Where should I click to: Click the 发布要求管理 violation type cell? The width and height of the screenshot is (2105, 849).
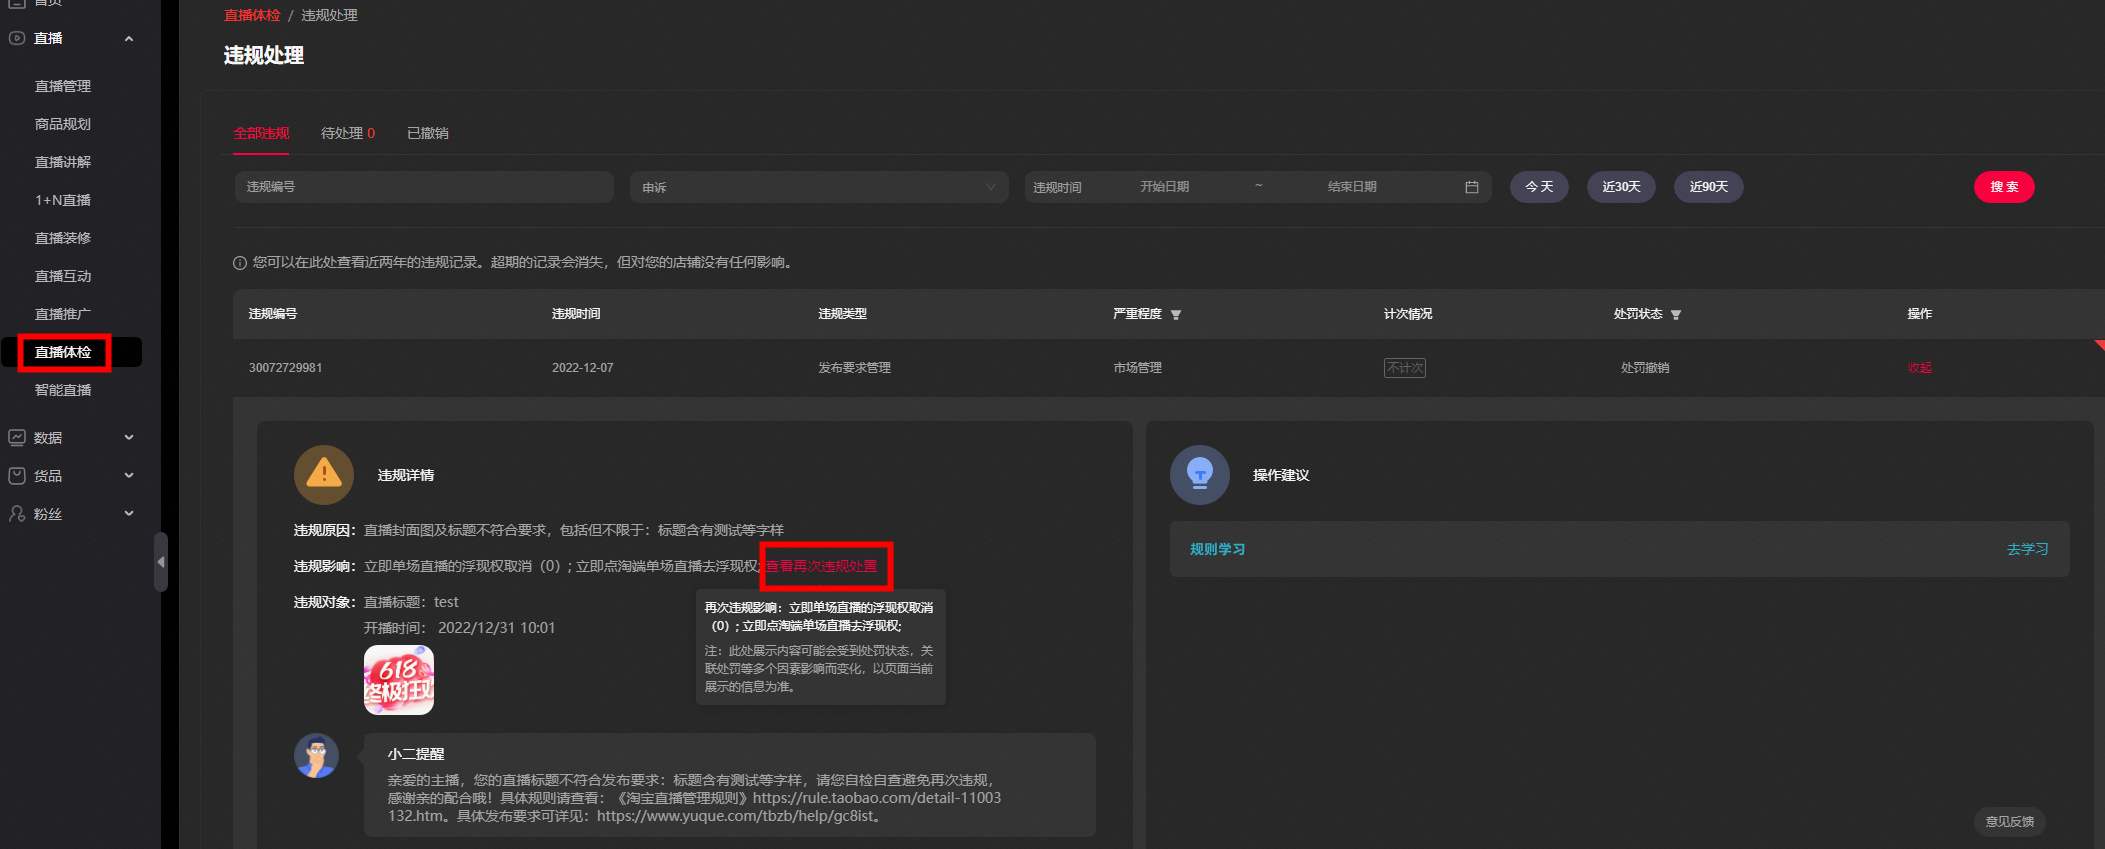click(855, 368)
